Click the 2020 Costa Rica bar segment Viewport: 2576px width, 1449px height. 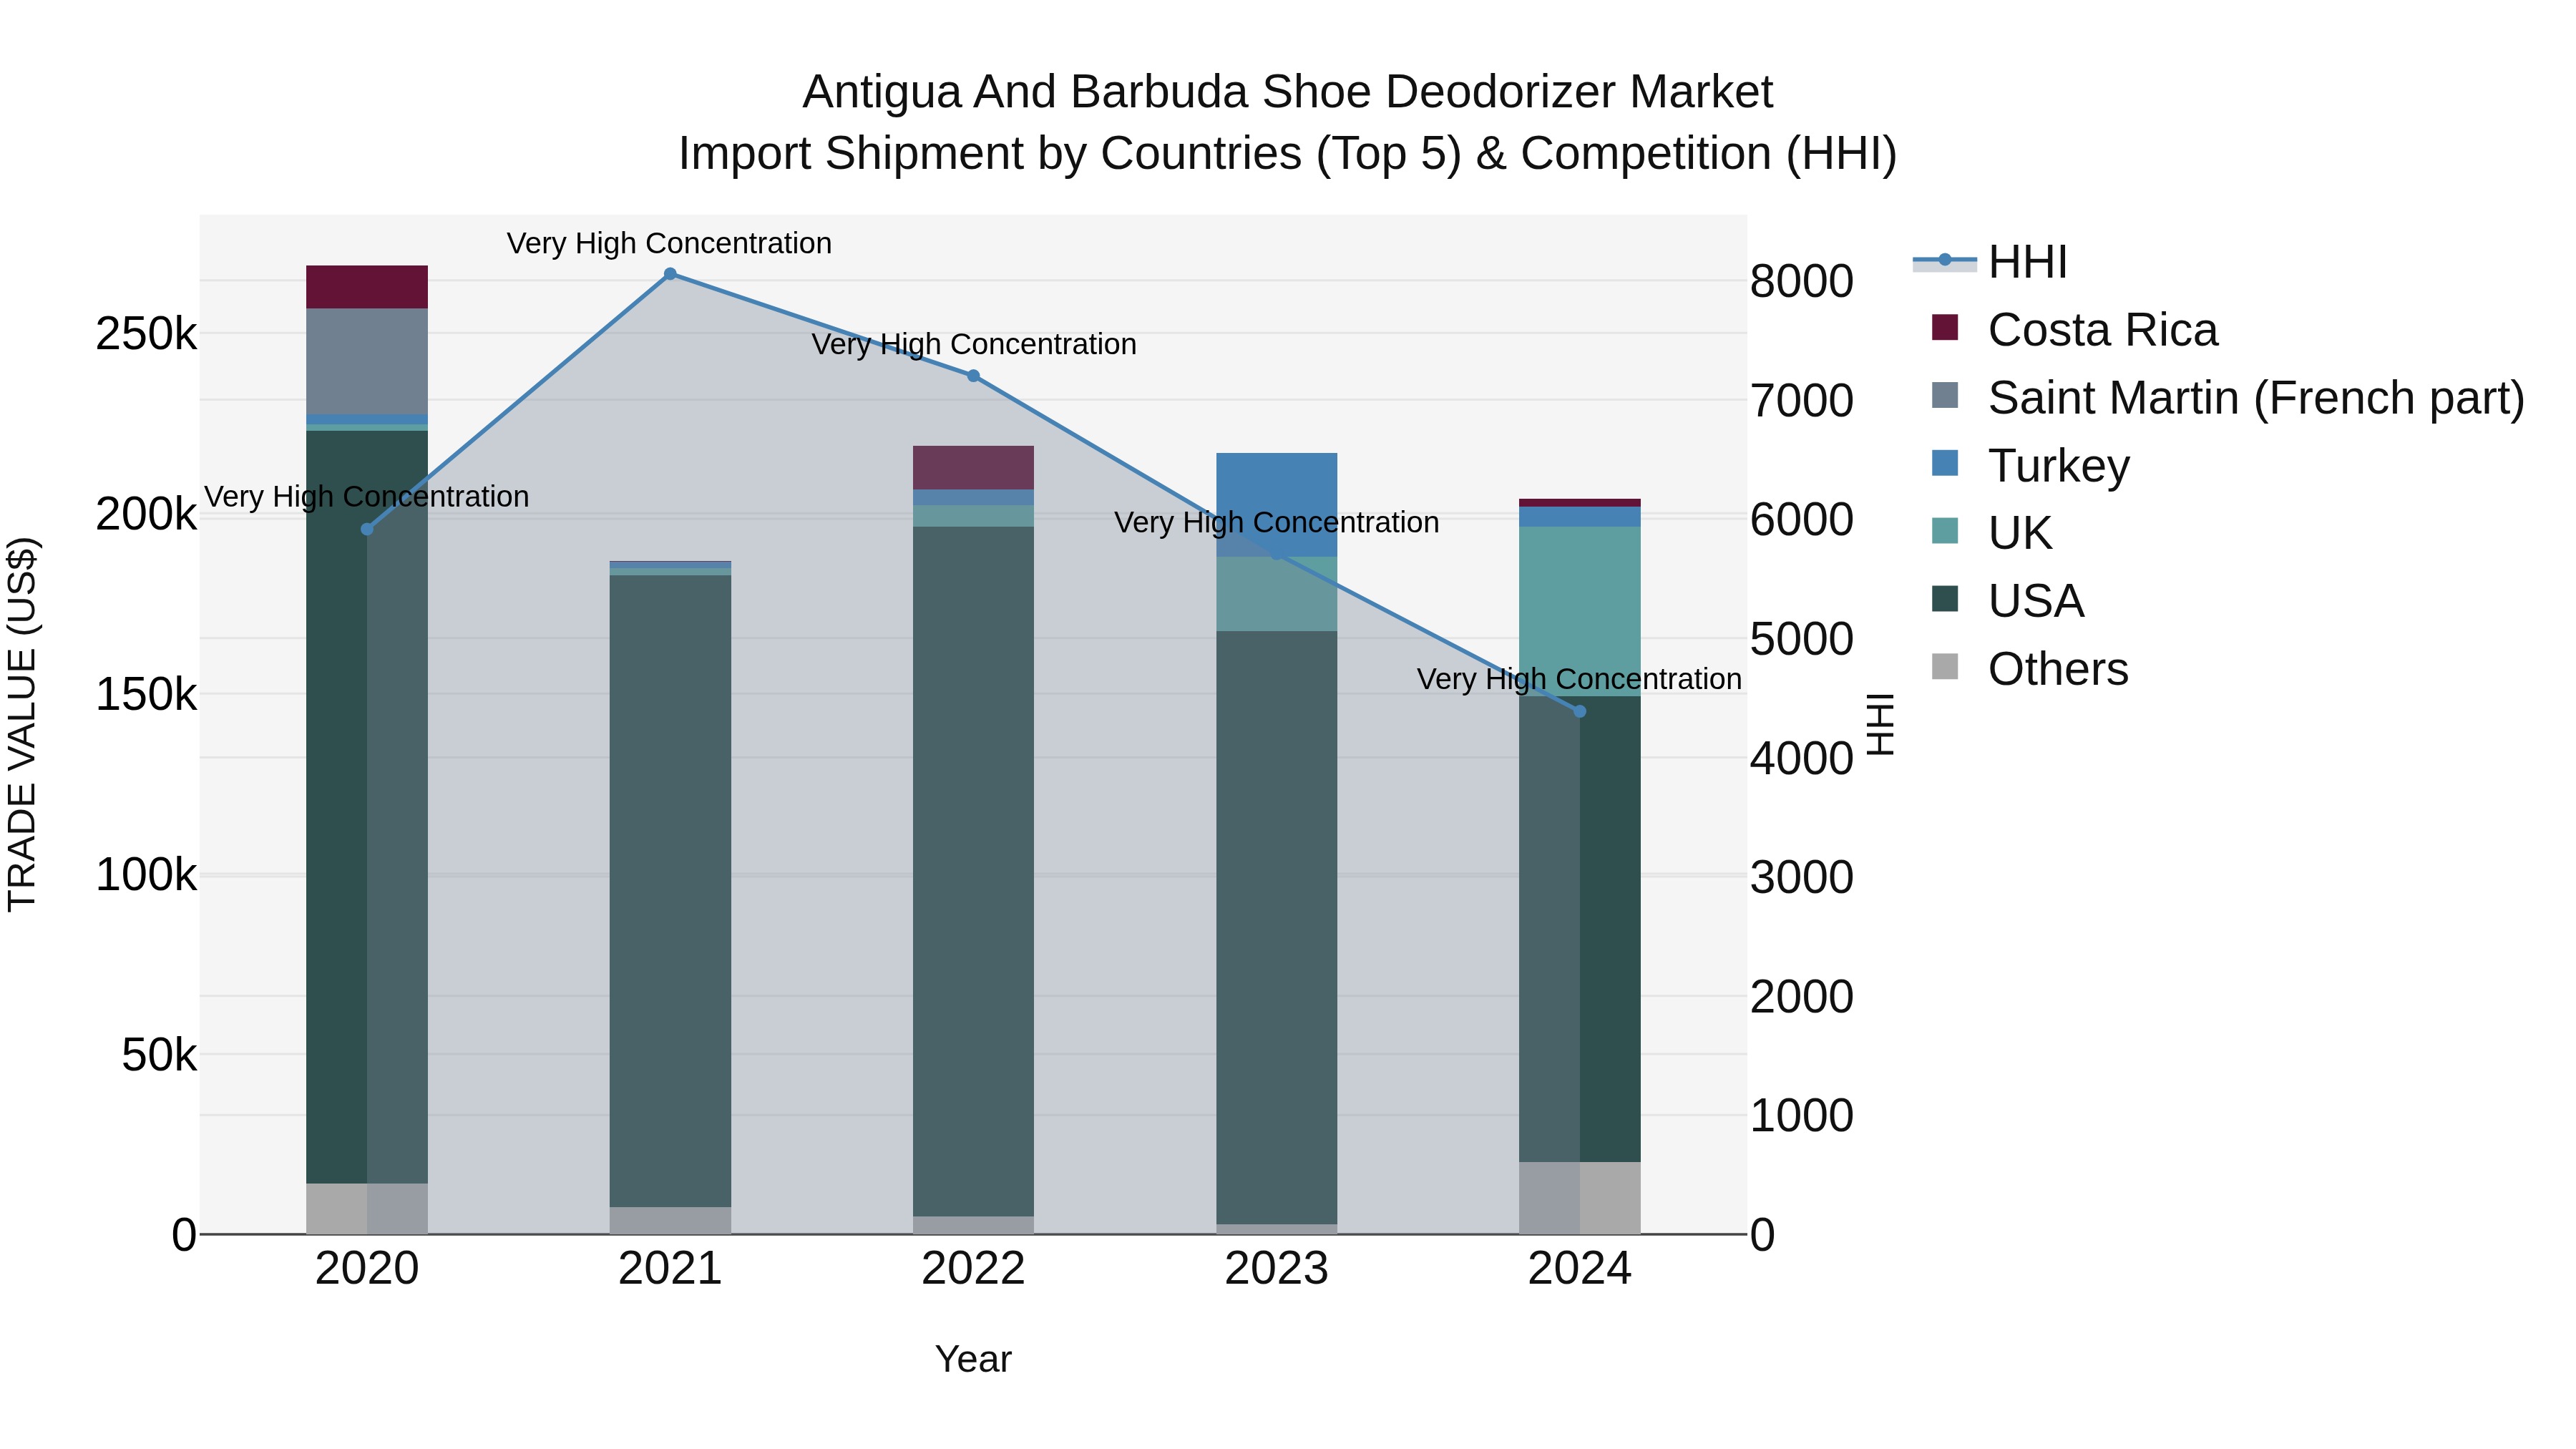[x=367, y=287]
